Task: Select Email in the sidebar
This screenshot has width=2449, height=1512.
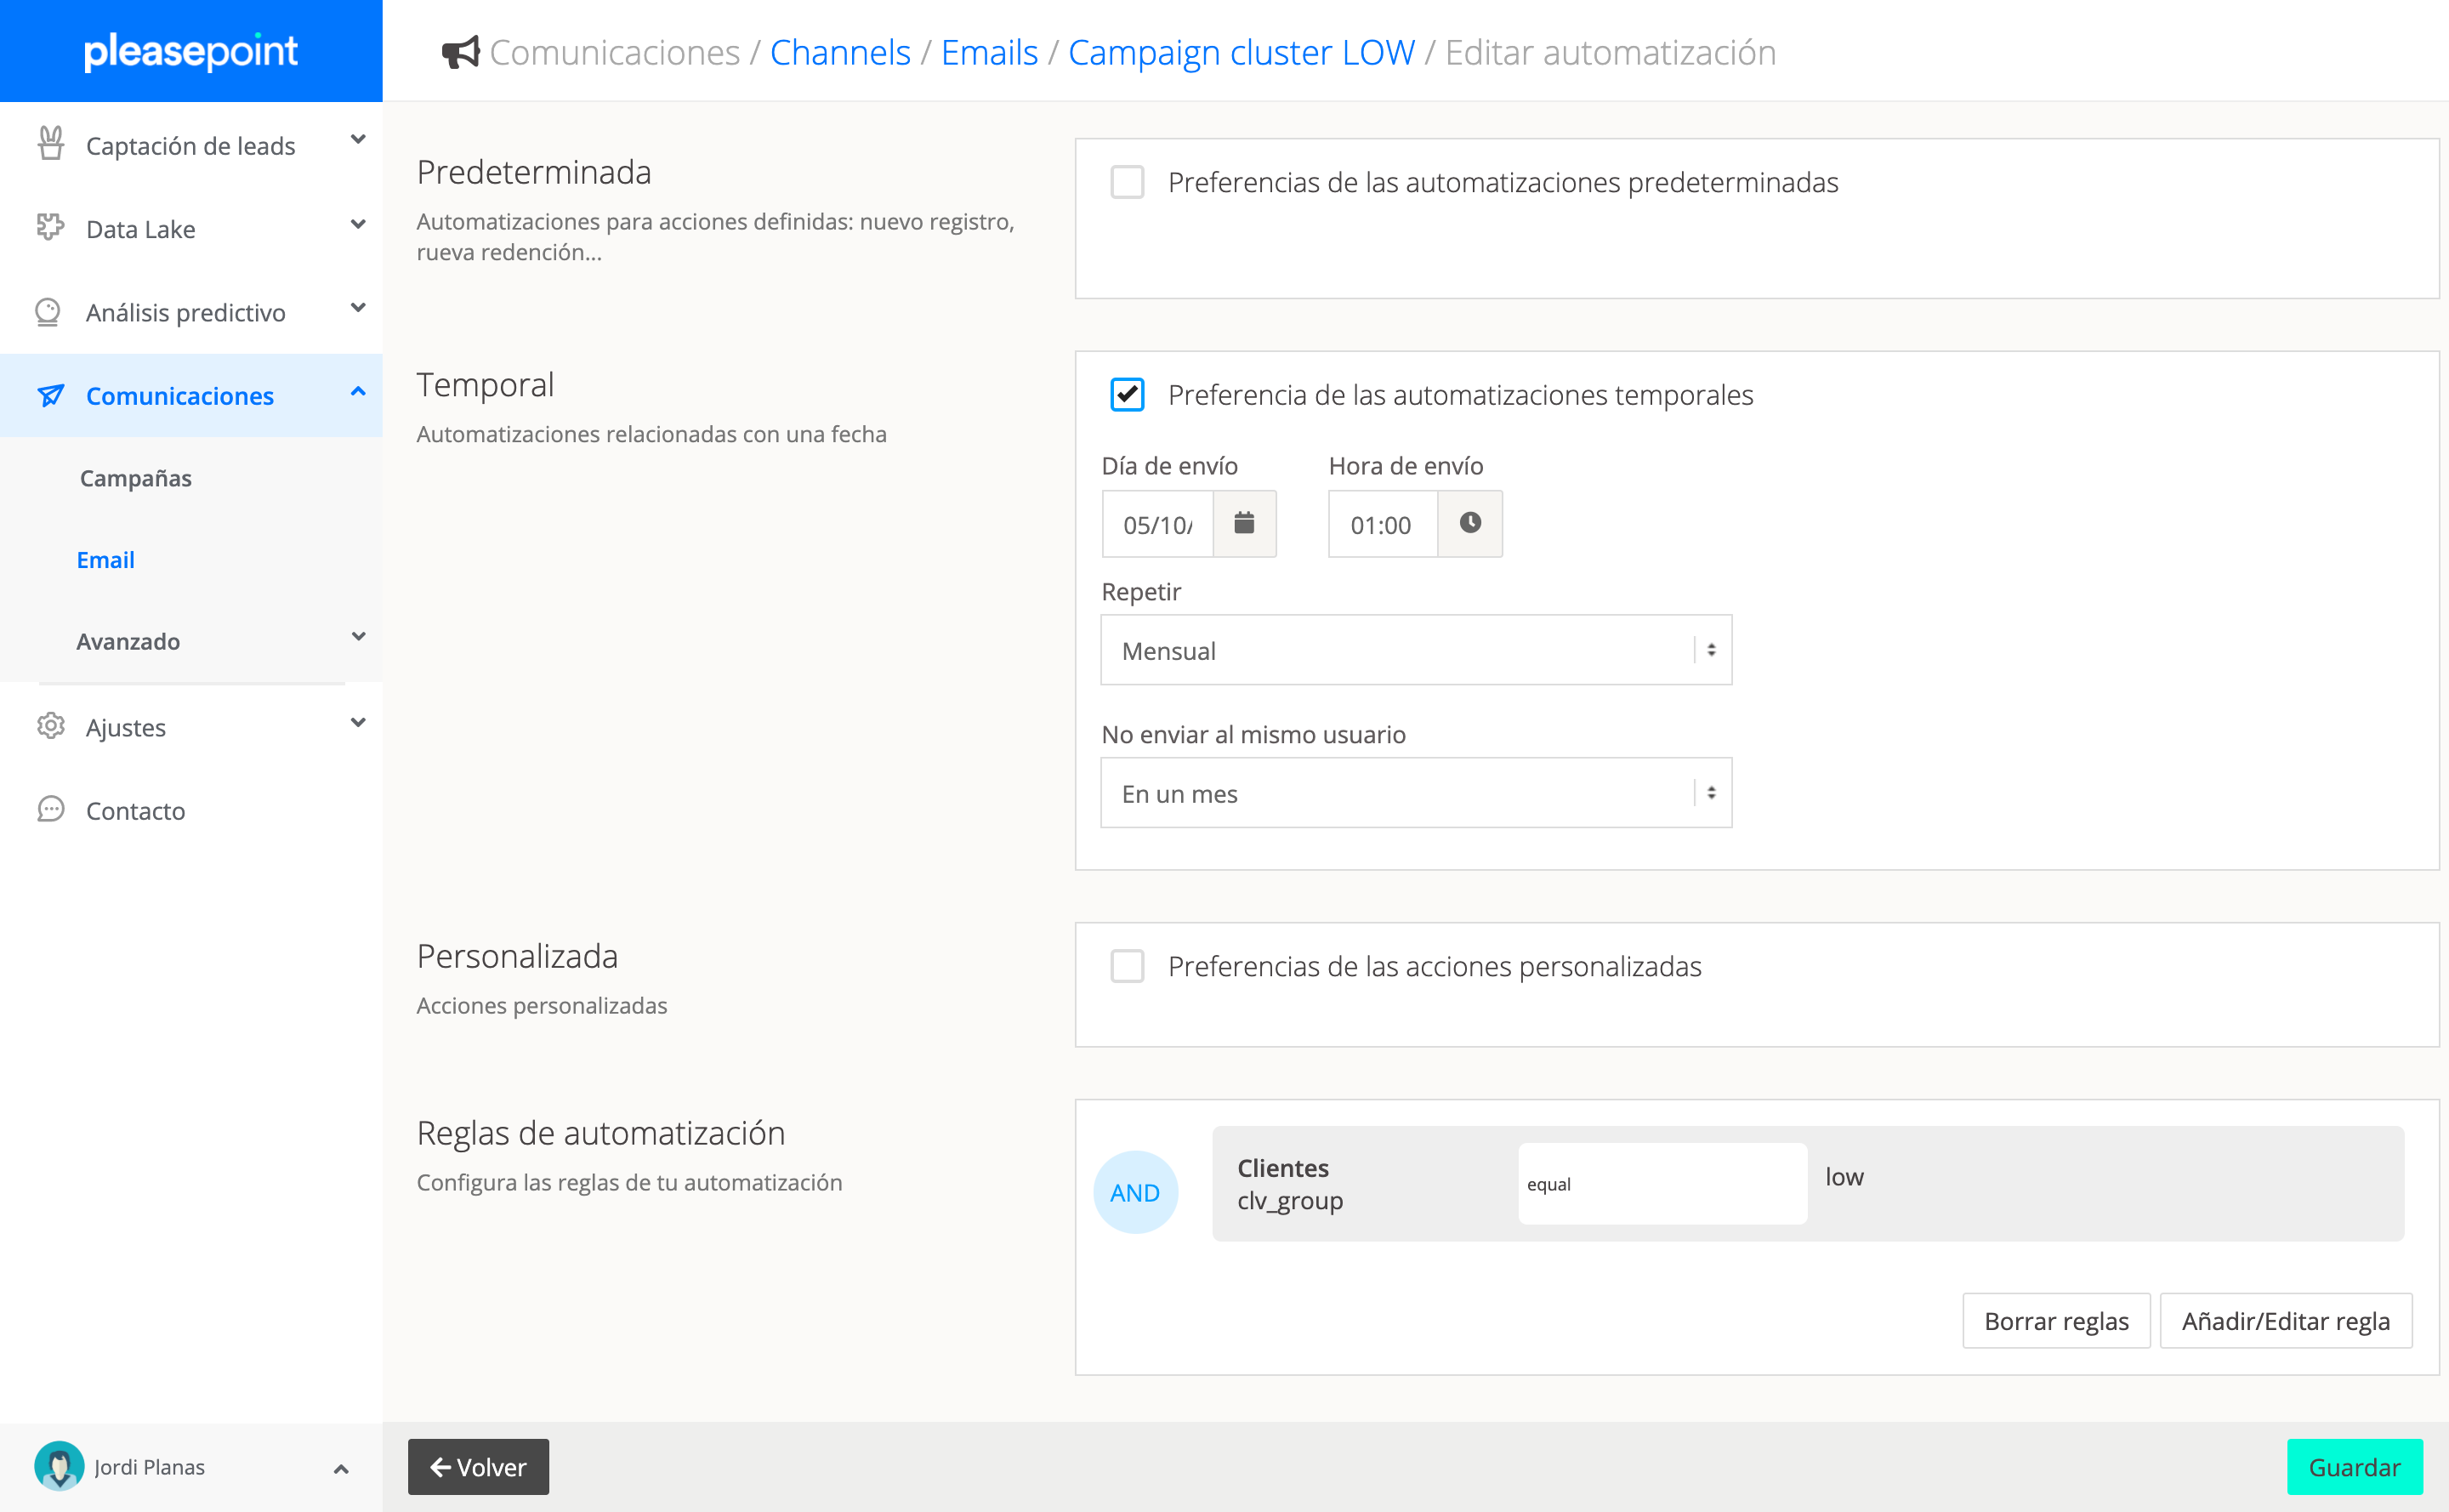Action: click(x=106, y=560)
